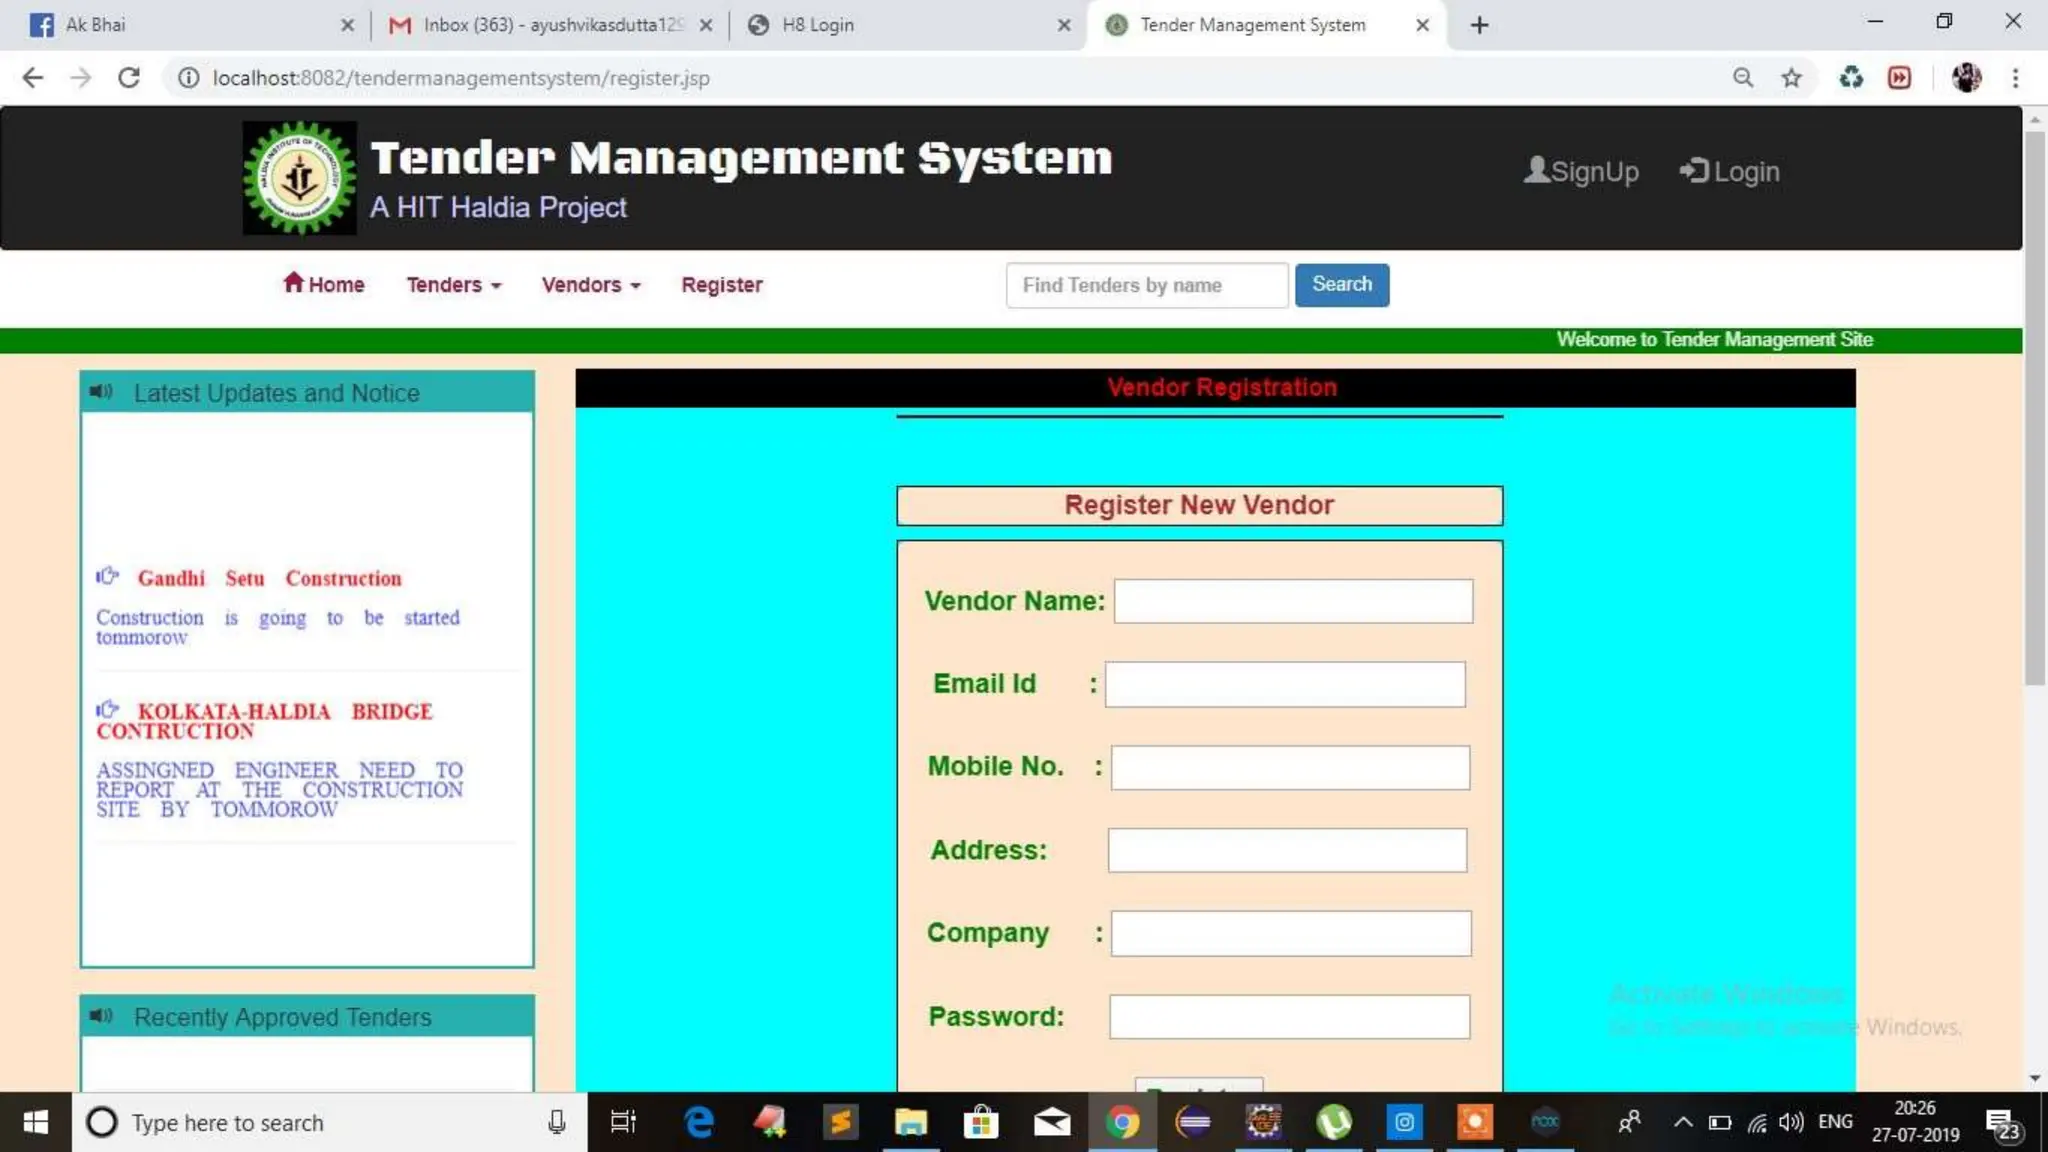Open the Register nav item

[721, 285]
